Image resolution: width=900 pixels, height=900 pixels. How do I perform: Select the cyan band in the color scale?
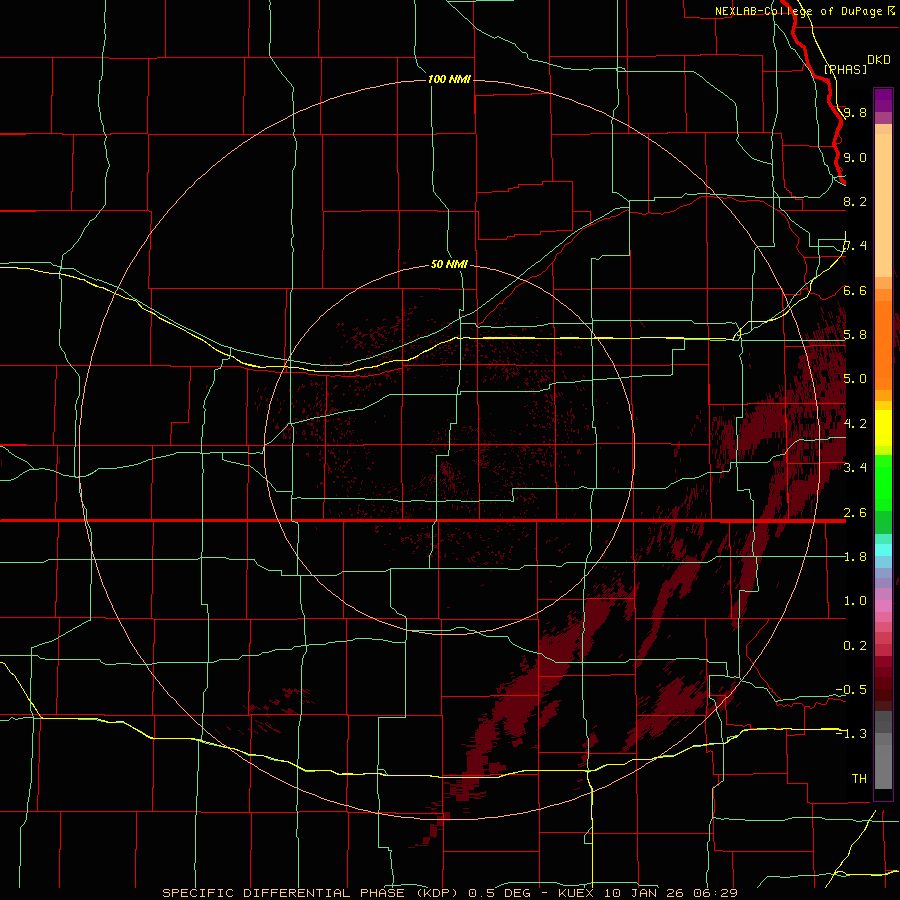(x=883, y=550)
